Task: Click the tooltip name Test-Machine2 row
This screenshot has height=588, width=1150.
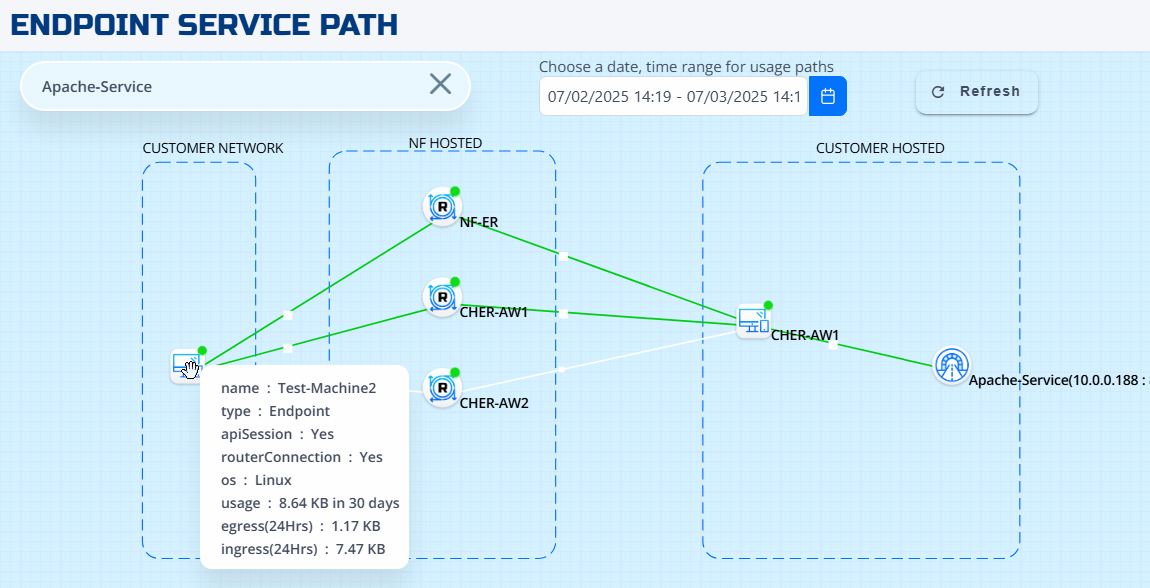Action: 299,389
